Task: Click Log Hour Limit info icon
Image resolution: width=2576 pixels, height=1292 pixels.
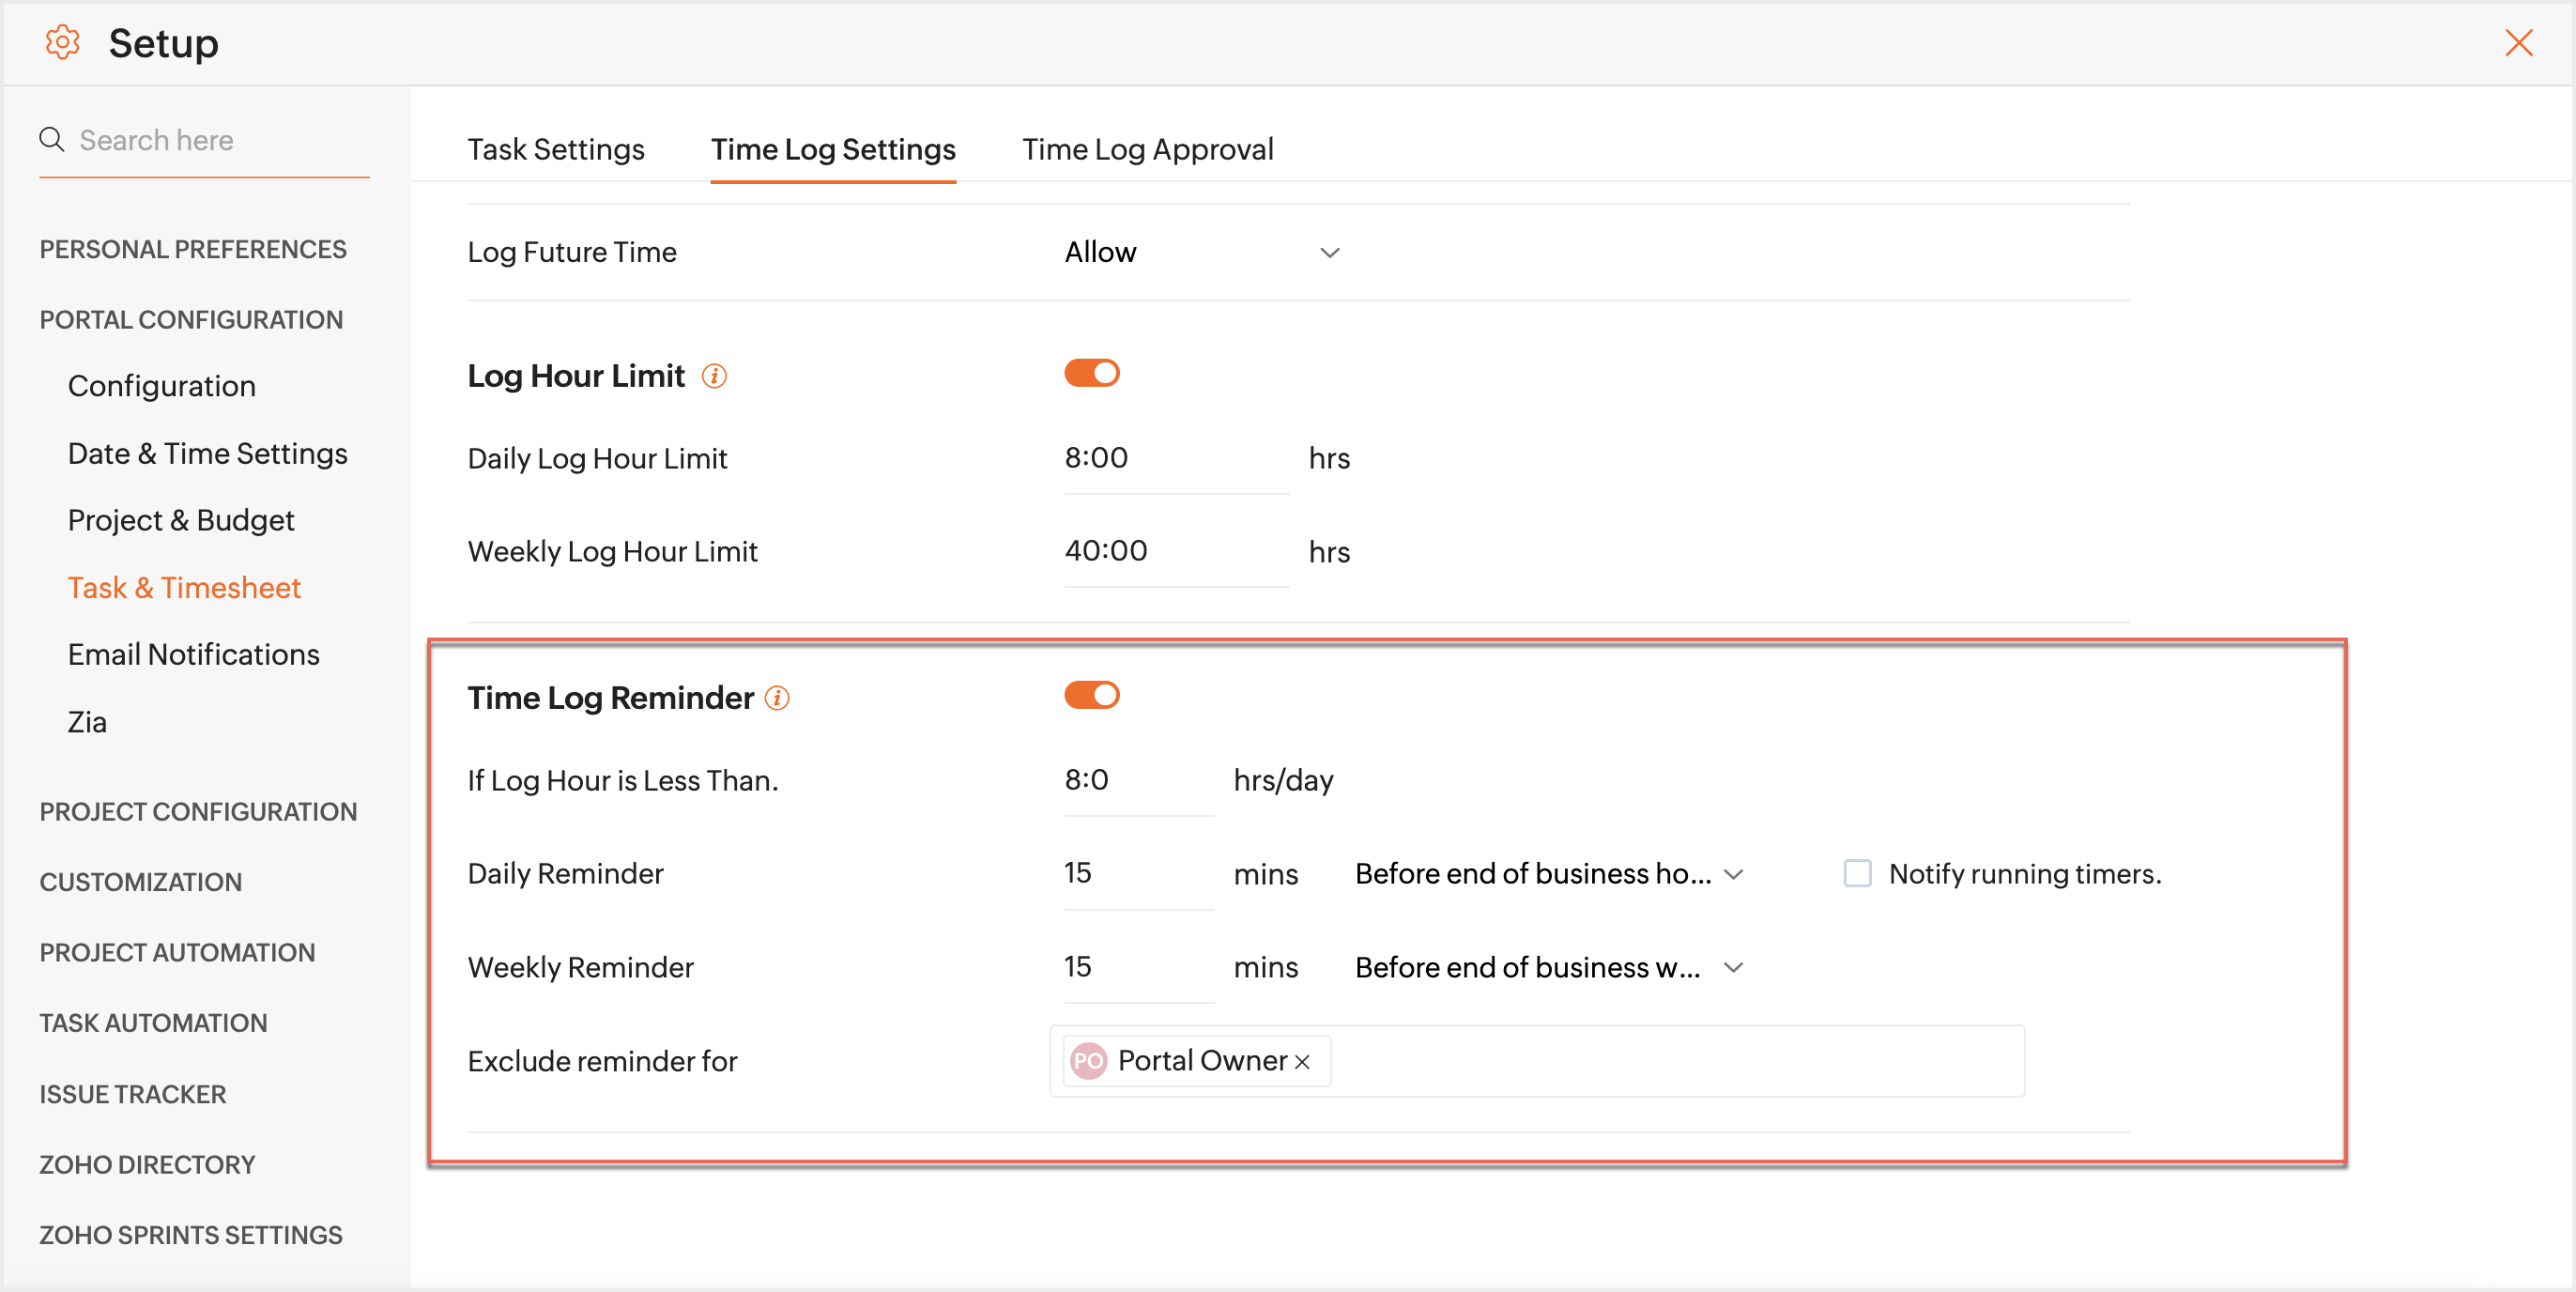Action: click(714, 376)
